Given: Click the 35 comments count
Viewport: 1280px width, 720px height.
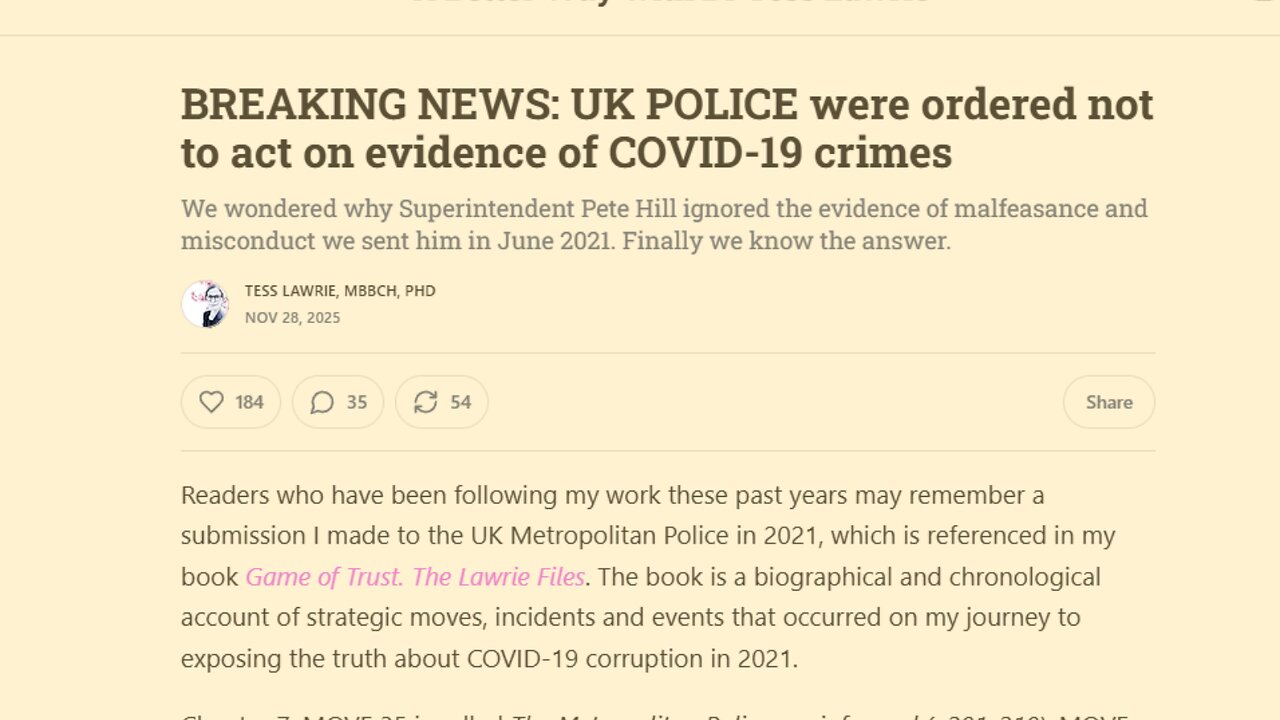Looking at the screenshot, I should pyautogui.click(x=357, y=402).
